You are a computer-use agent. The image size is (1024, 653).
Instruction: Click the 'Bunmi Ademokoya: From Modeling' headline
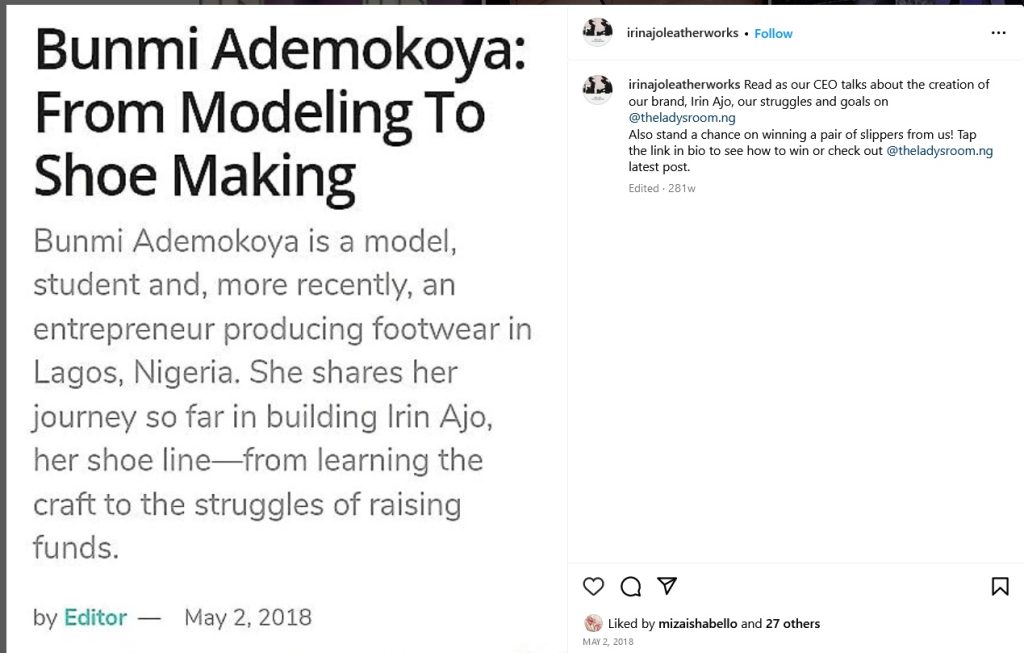279,112
